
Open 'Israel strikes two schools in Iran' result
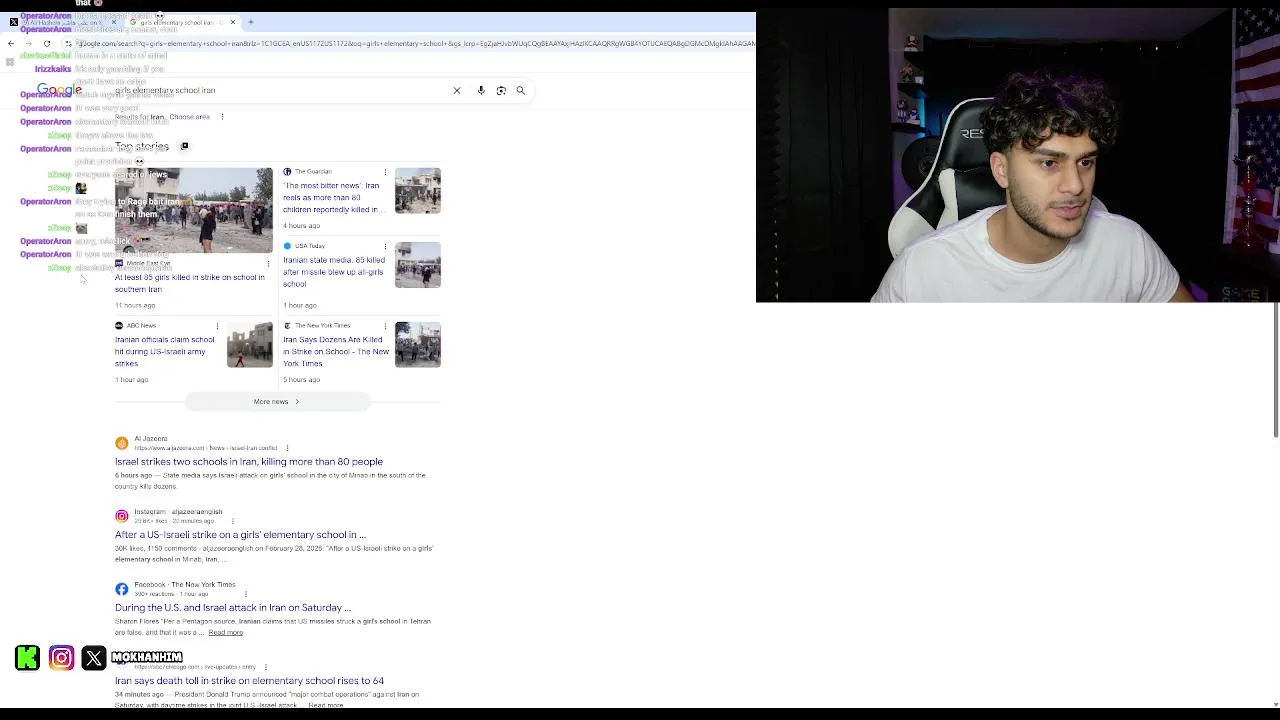[249, 462]
